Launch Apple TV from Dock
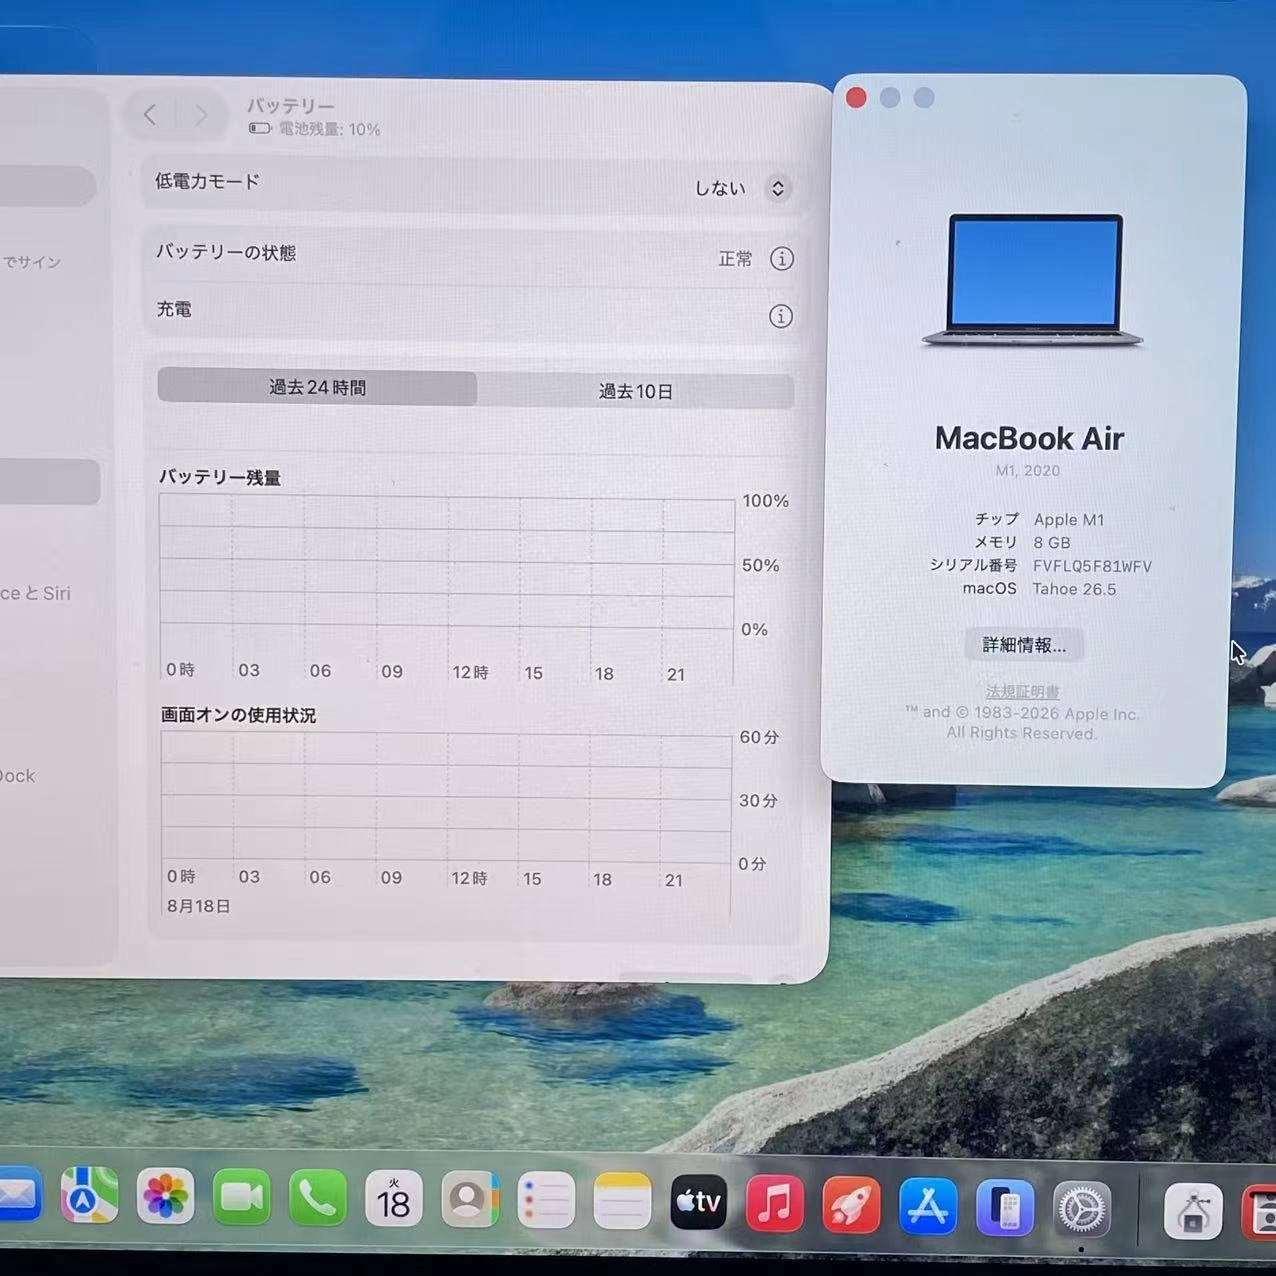 click(x=698, y=1202)
